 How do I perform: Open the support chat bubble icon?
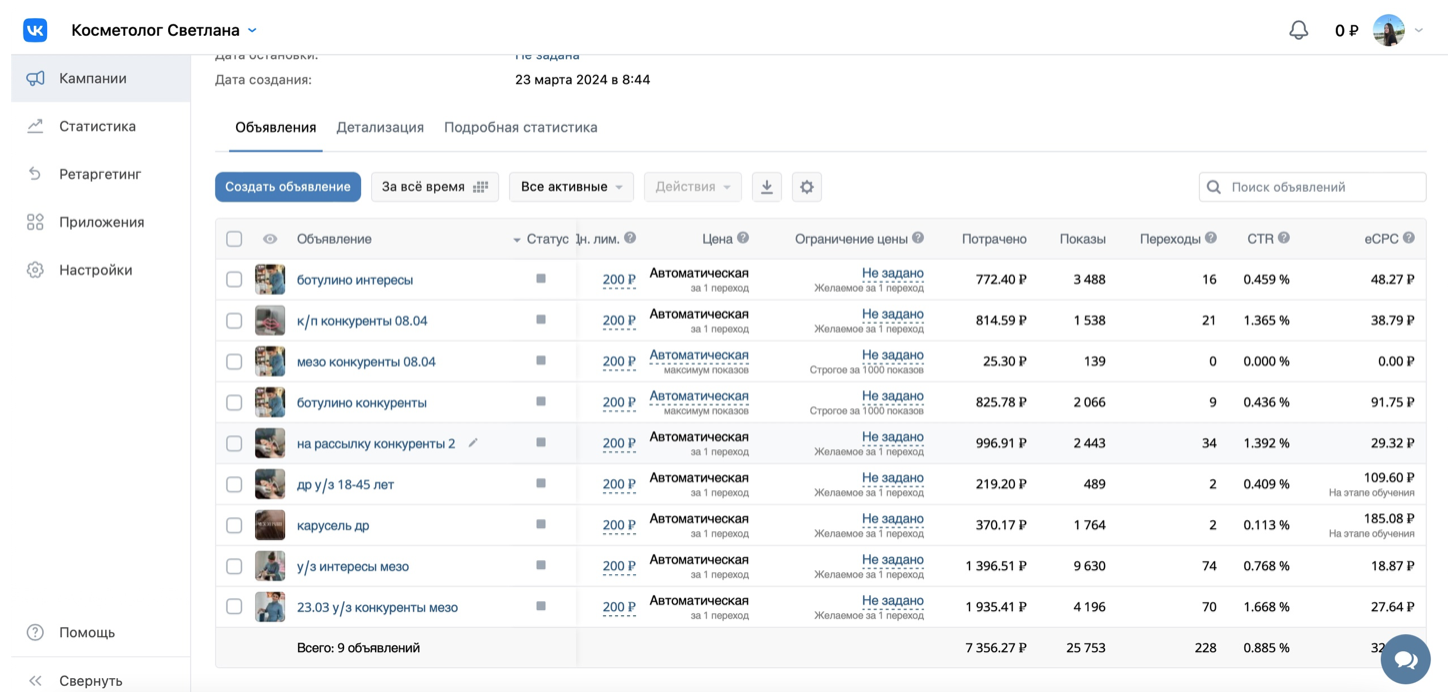pos(1405,660)
